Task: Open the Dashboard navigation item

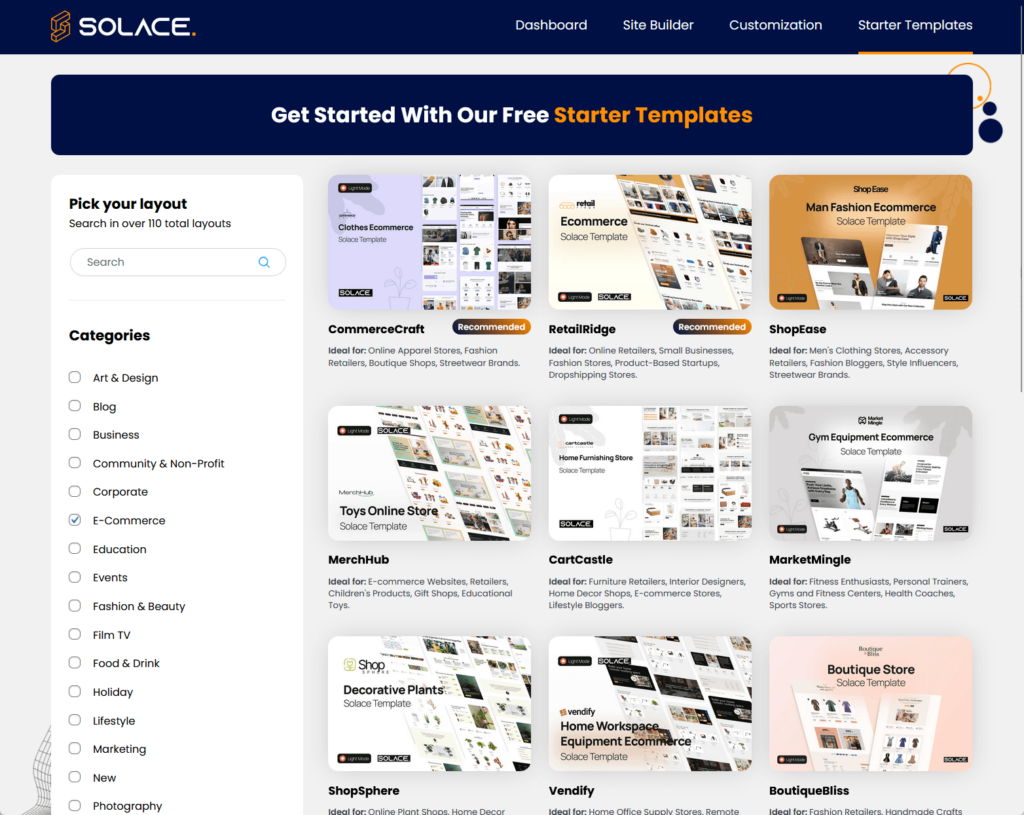Action: click(x=551, y=25)
